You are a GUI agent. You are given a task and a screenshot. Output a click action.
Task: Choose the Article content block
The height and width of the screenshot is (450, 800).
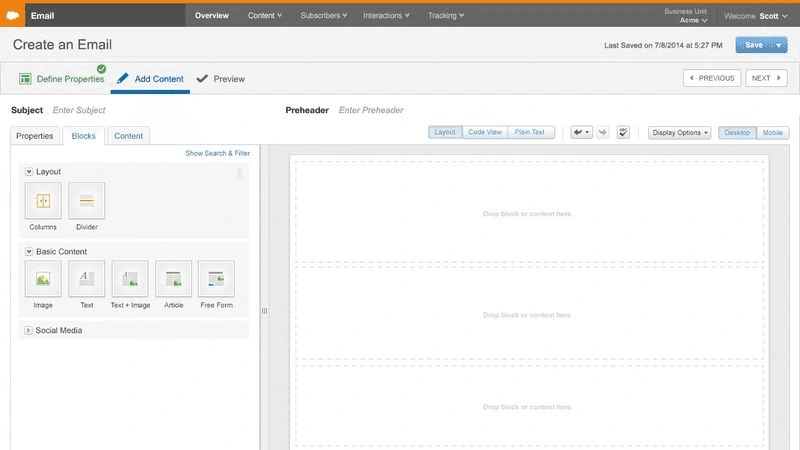(x=173, y=279)
